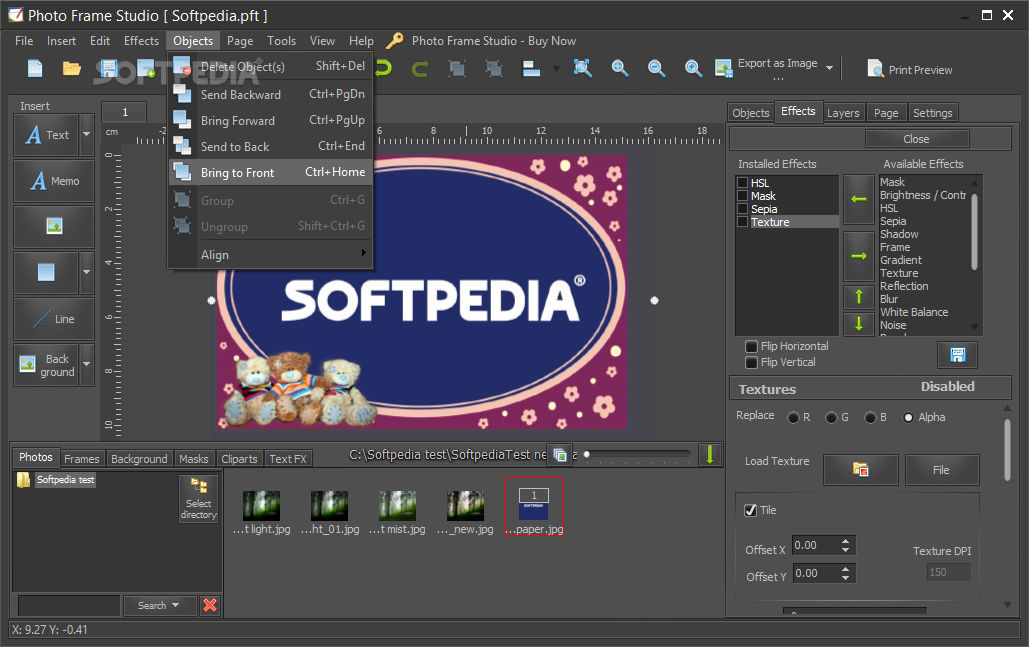Enable the Flip Horizontal checkbox
Image resolution: width=1029 pixels, height=647 pixels.
pyautogui.click(x=751, y=346)
